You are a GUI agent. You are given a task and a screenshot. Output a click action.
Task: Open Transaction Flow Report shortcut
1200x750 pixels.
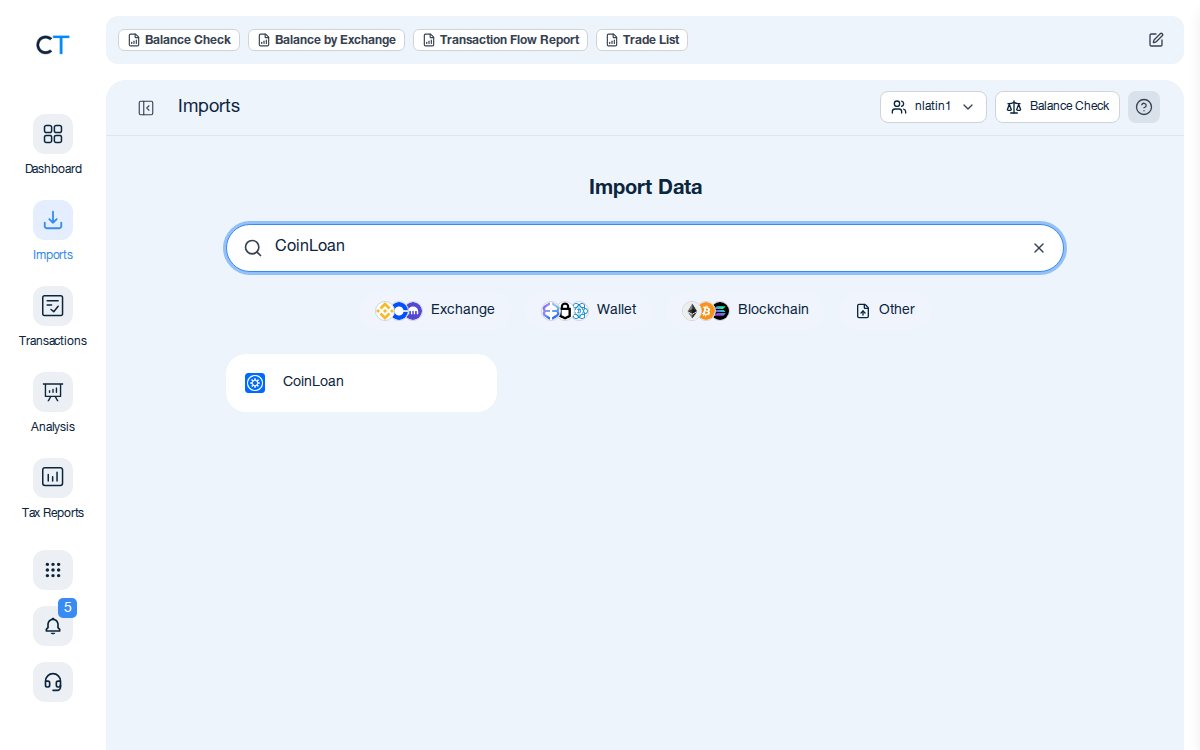(500, 40)
